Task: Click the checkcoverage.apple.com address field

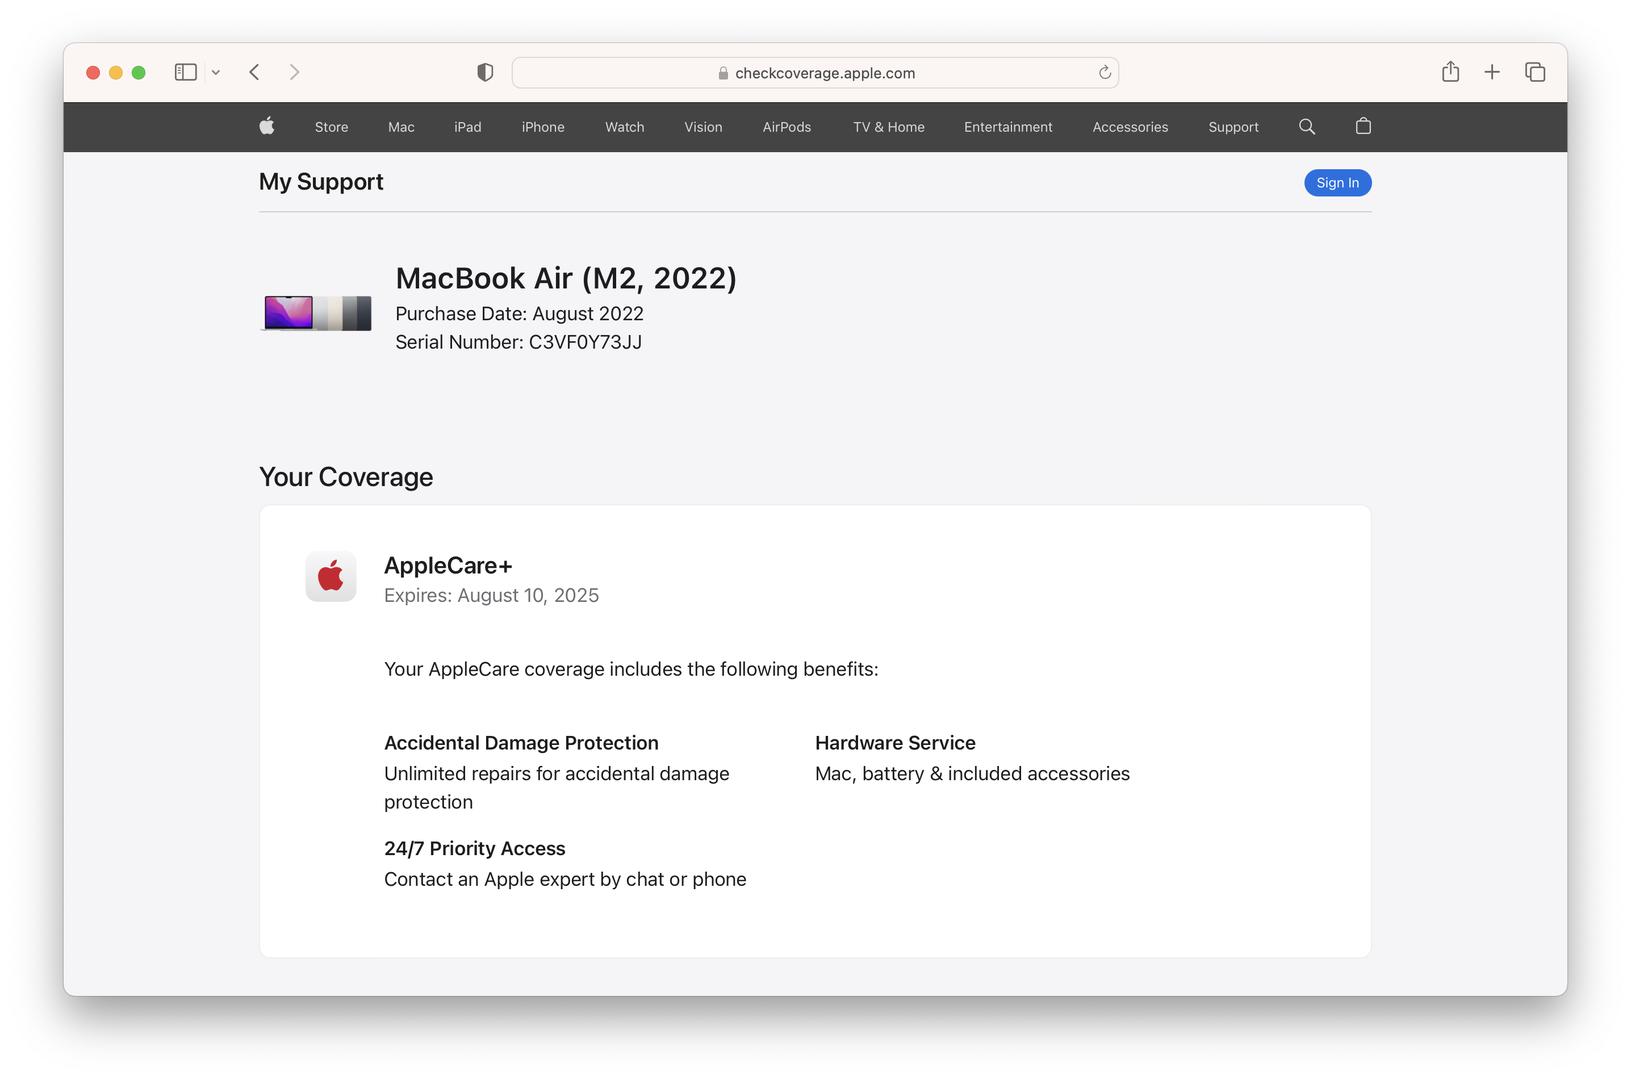Action: click(x=815, y=73)
